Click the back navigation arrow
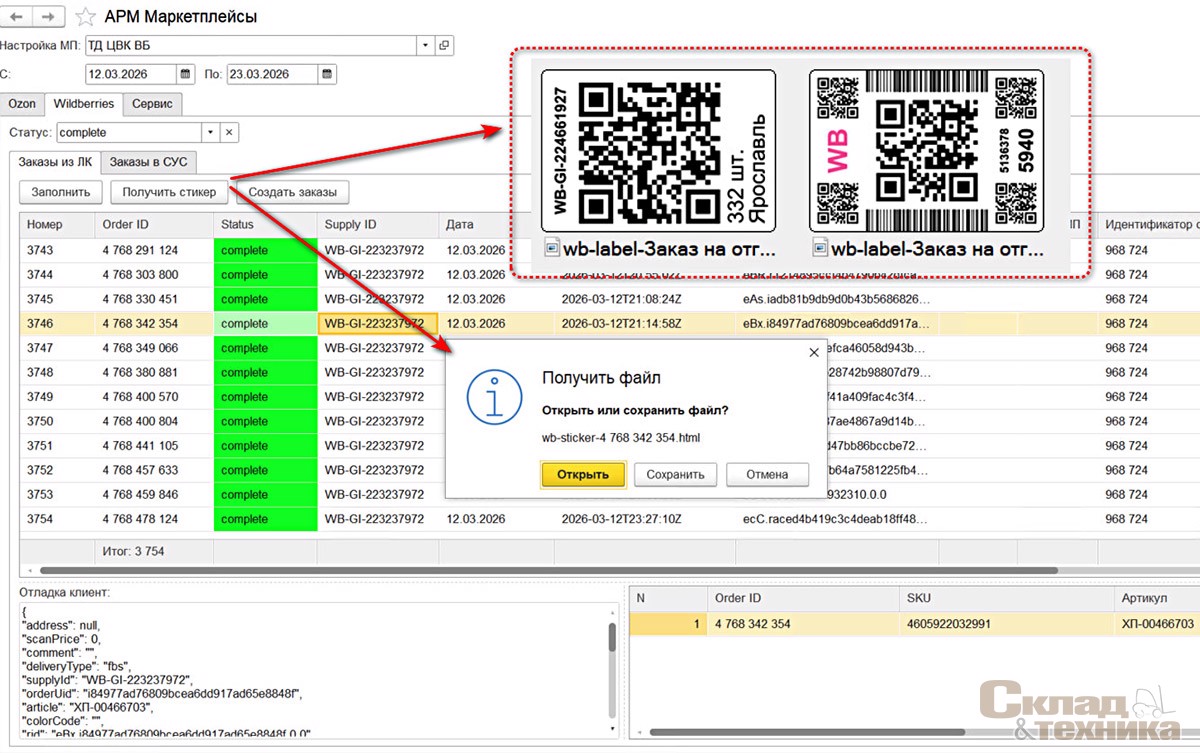Image resolution: width=1200 pixels, height=753 pixels. coord(19,17)
